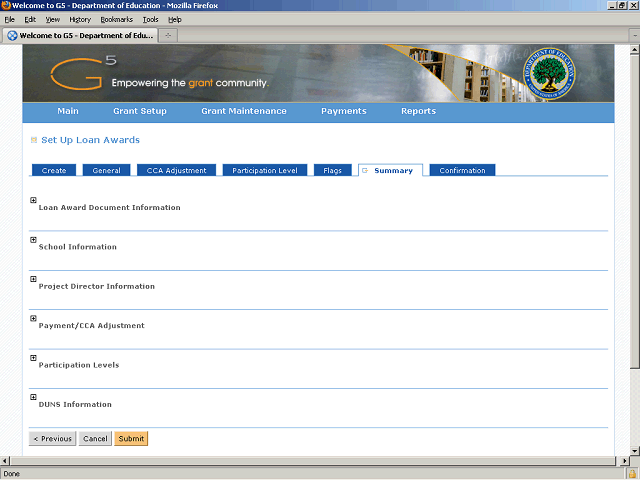Viewport: 640px width, 480px height.
Task: Click the Set Up Loan Awards heading
Action: coord(90,140)
